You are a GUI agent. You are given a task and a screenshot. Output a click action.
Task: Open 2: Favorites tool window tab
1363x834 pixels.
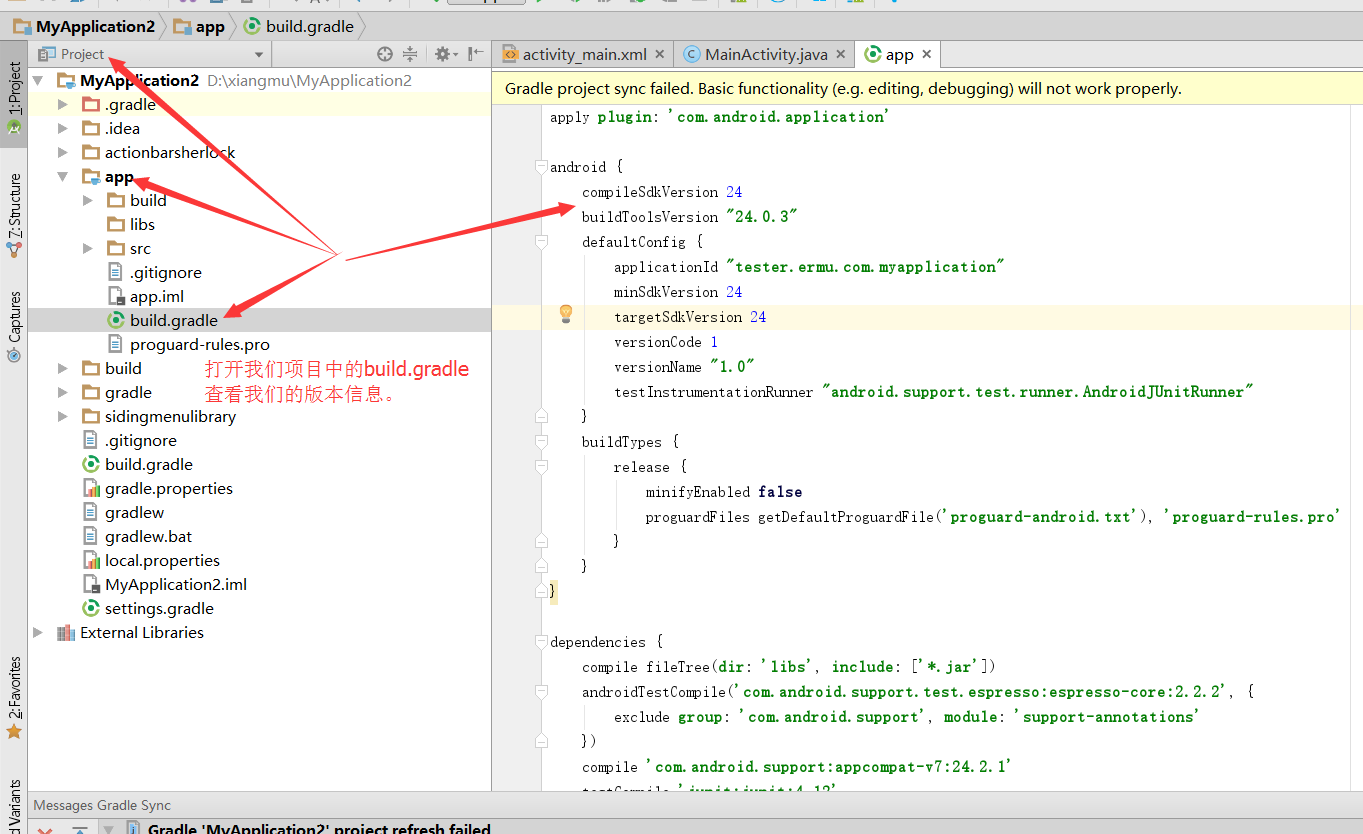[x=14, y=697]
